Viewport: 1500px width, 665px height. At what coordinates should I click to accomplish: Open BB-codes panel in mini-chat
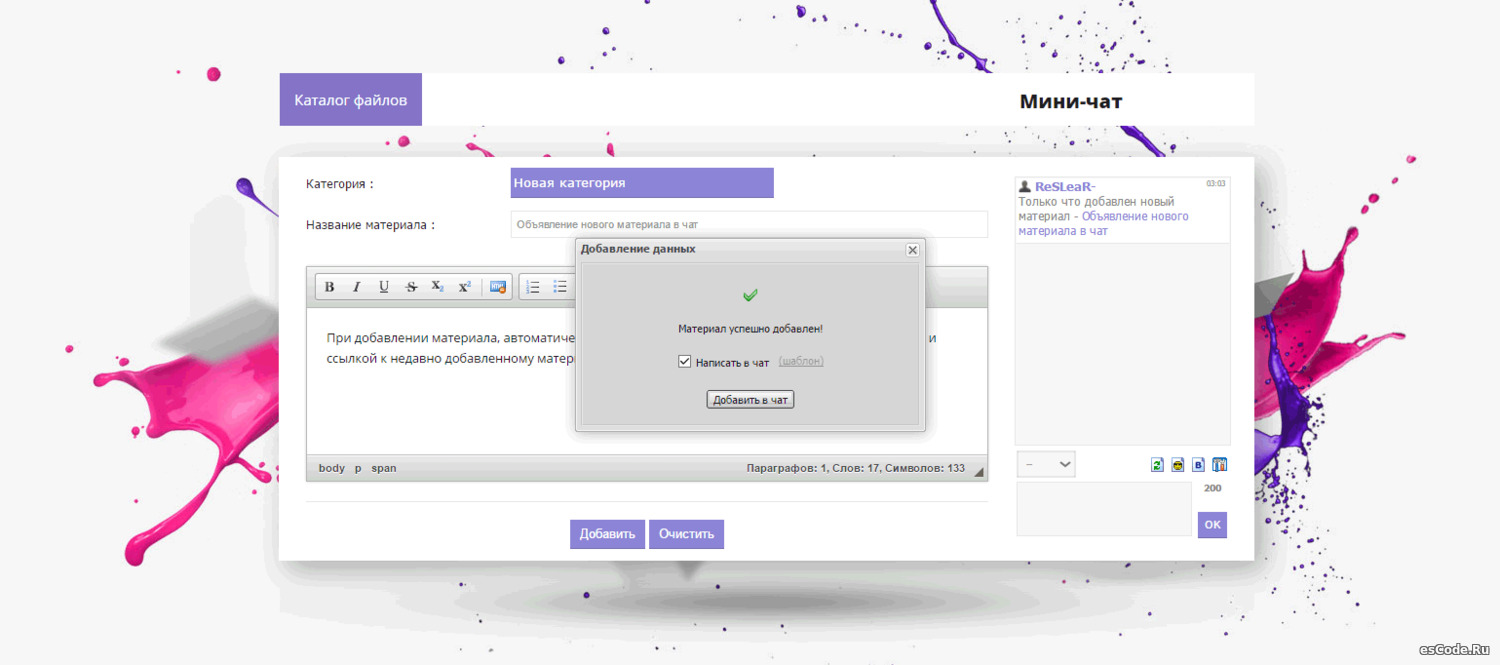[x=1199, y=465]
